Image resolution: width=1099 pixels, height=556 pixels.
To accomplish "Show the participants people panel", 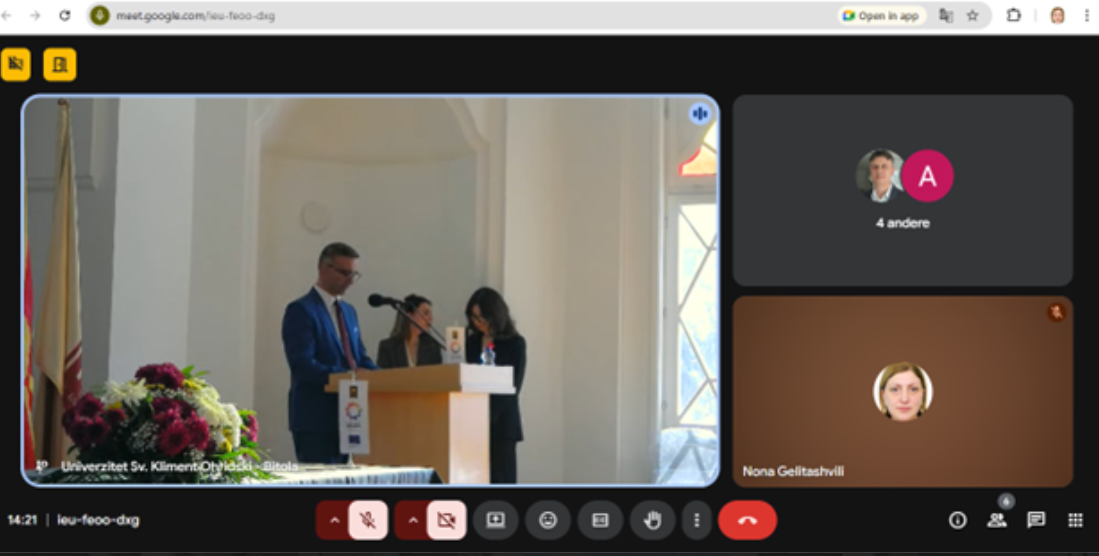I will (x=996, y=520).
